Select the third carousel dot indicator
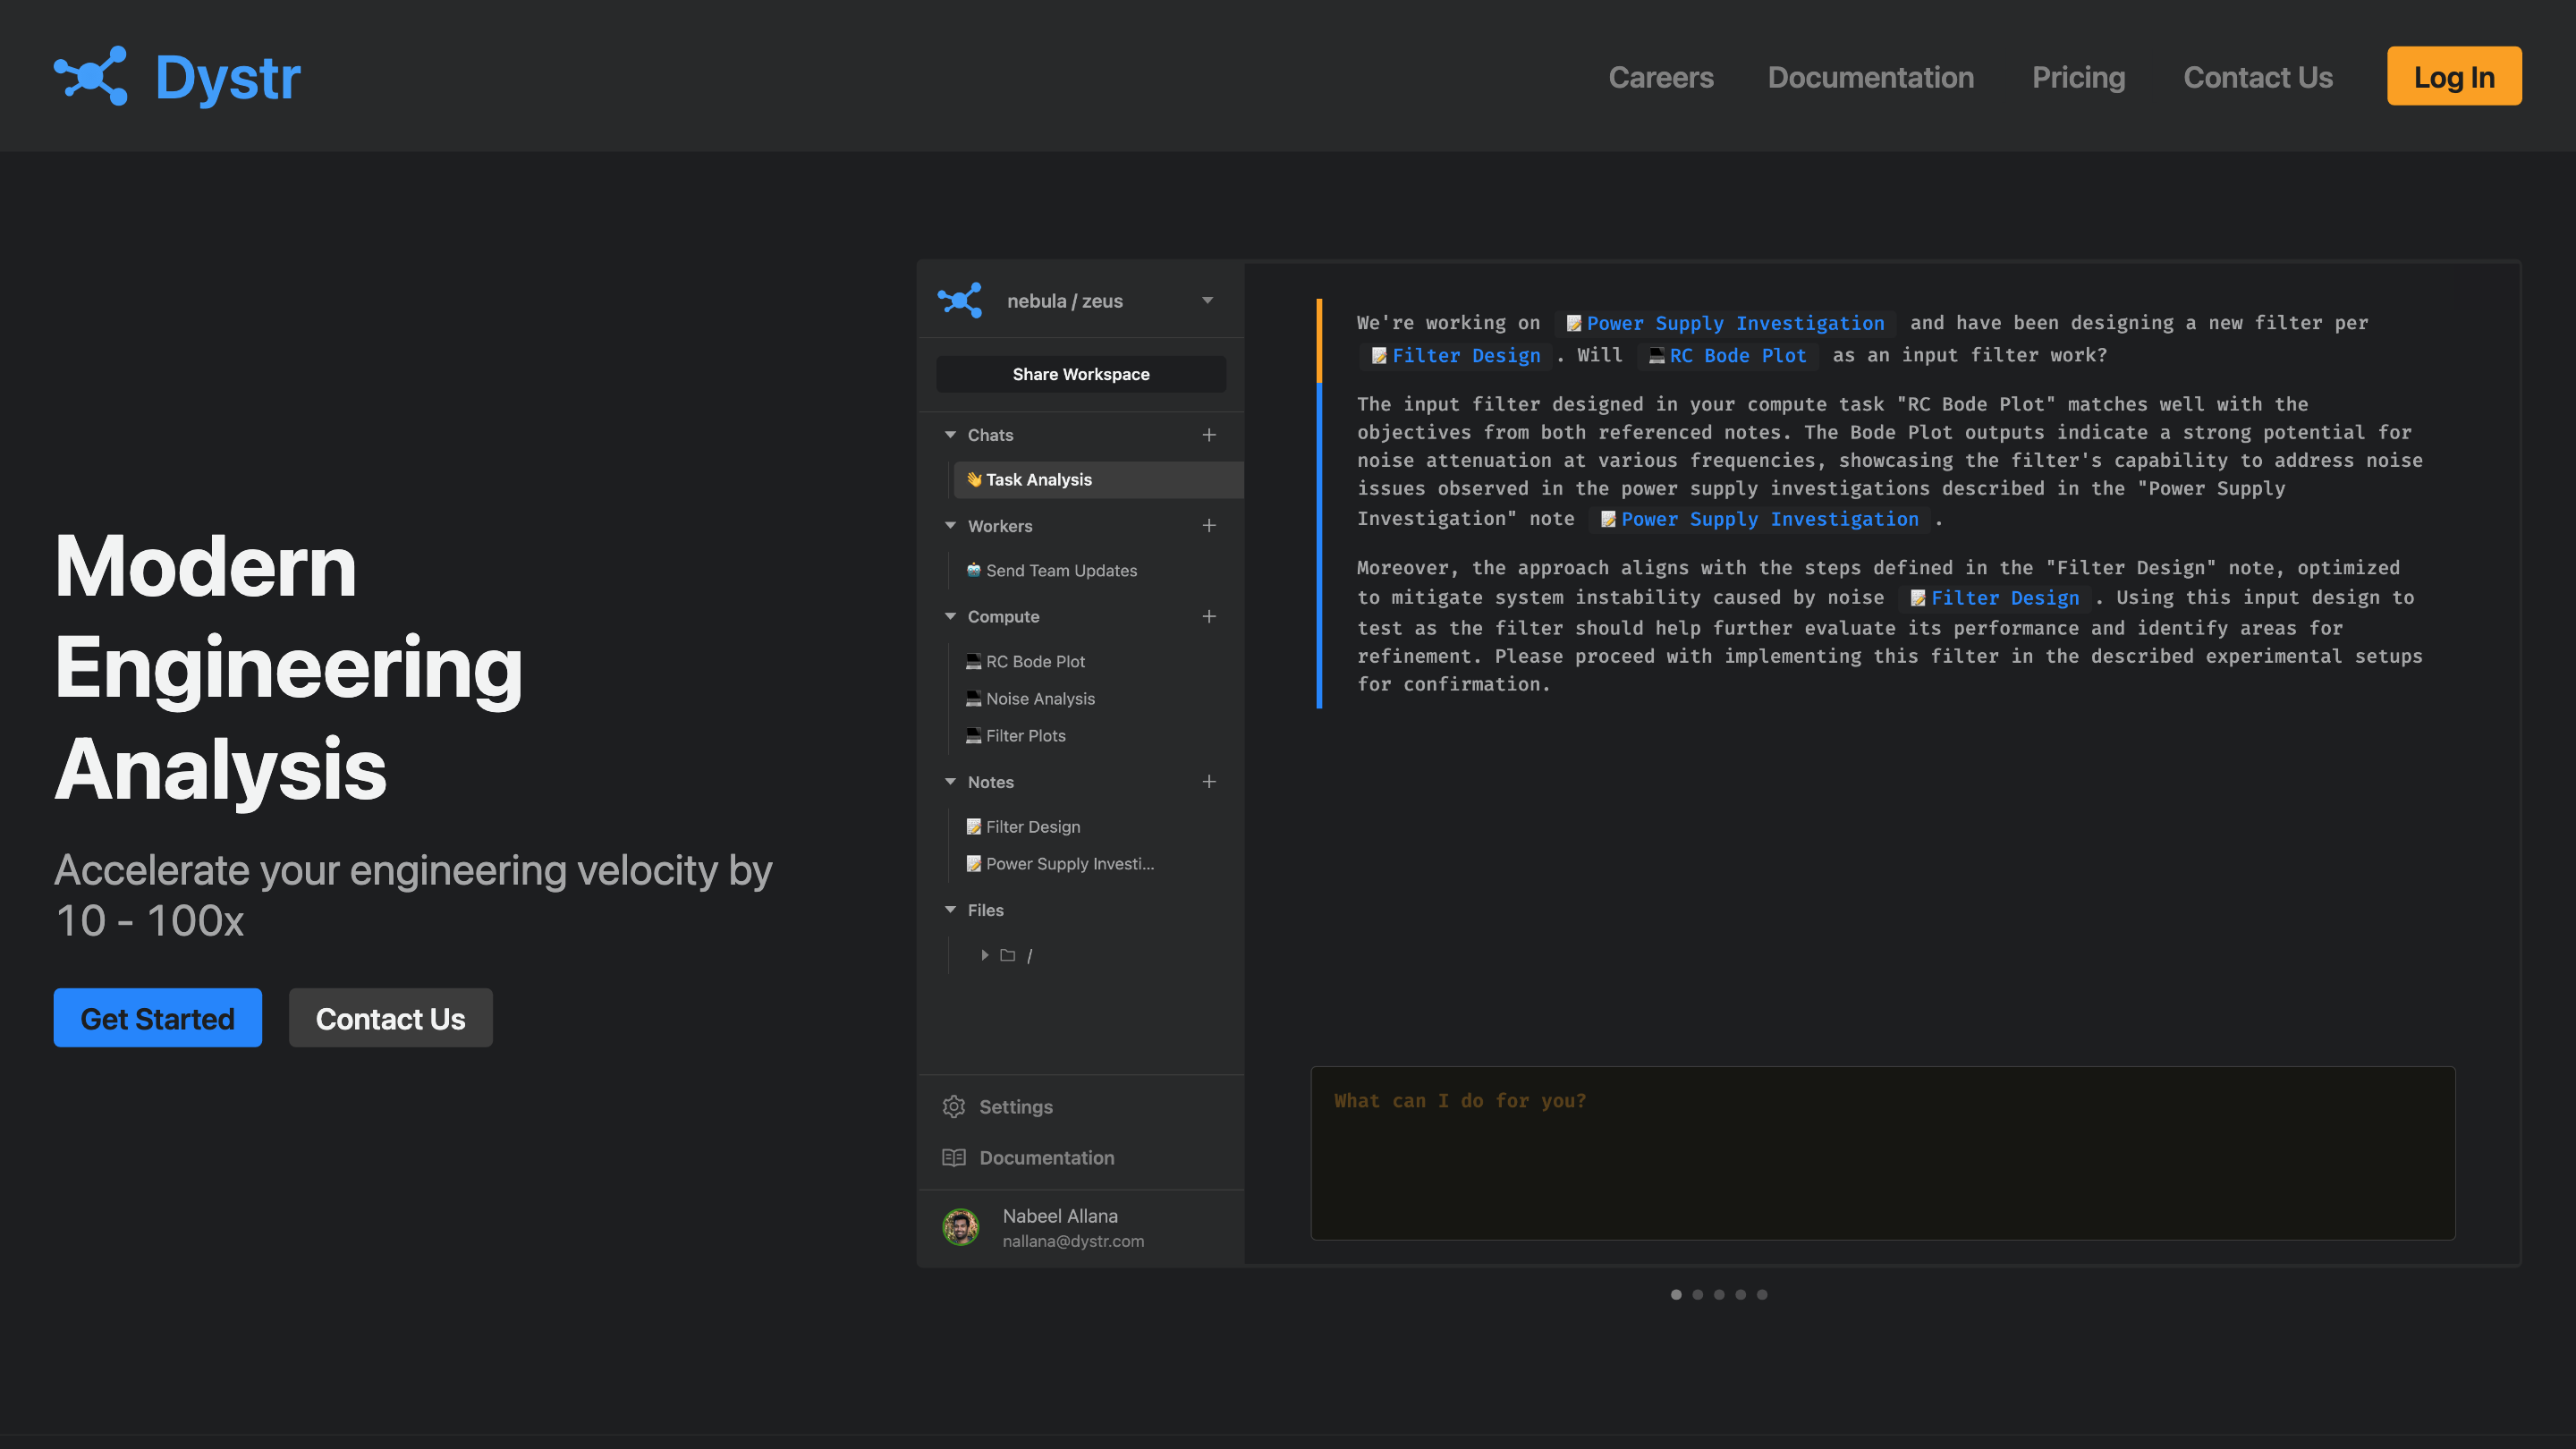Screen dimensions: 2576x1449 pyautogui.click(x=1719, y=1294)
